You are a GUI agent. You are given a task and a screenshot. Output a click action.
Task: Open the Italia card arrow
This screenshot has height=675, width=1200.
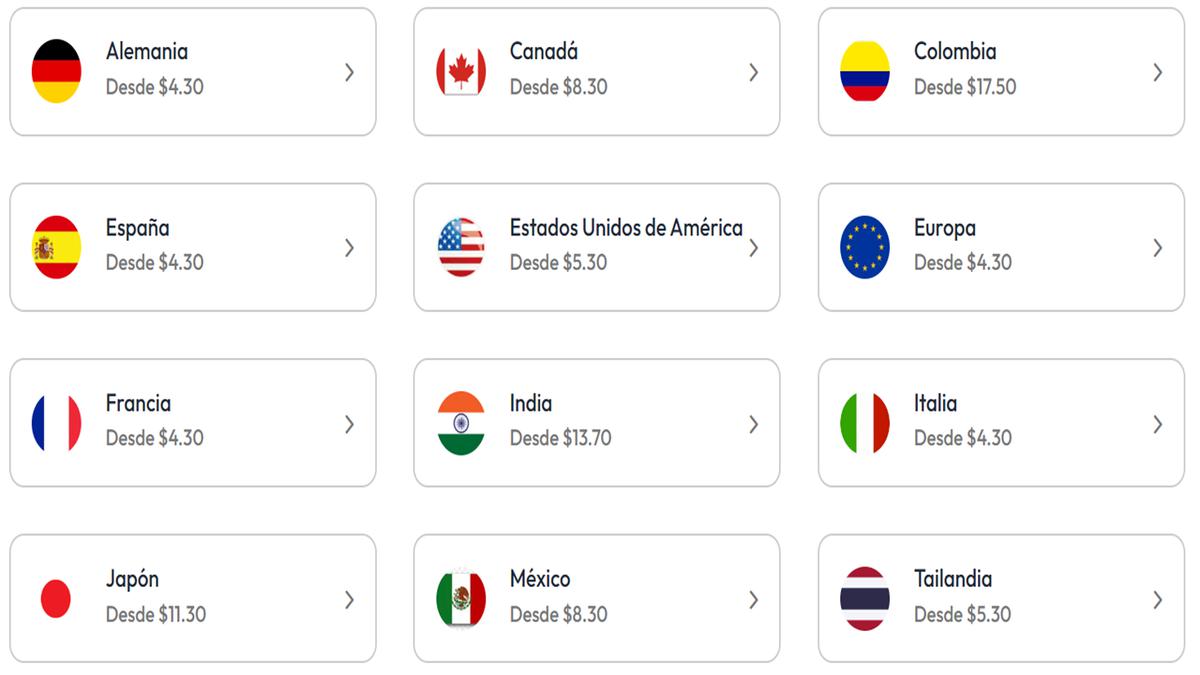tap(1157, 424)
